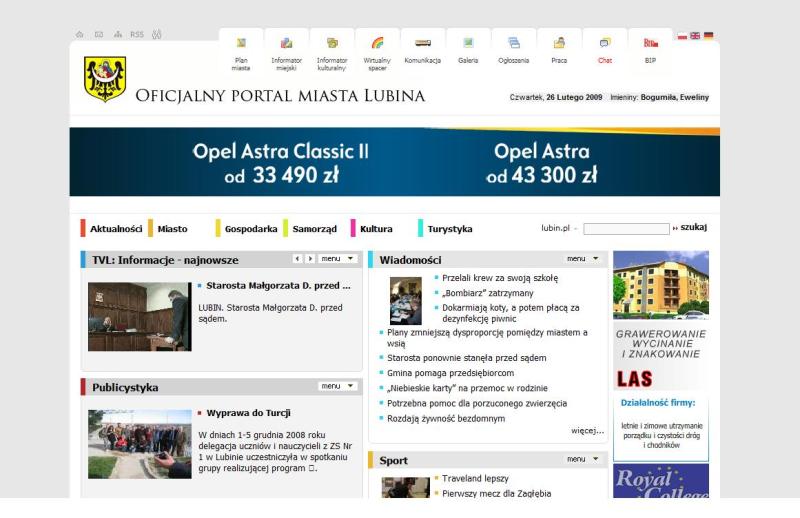Open menu dropdown in TVL Informacje panel

tap(337, 259)
